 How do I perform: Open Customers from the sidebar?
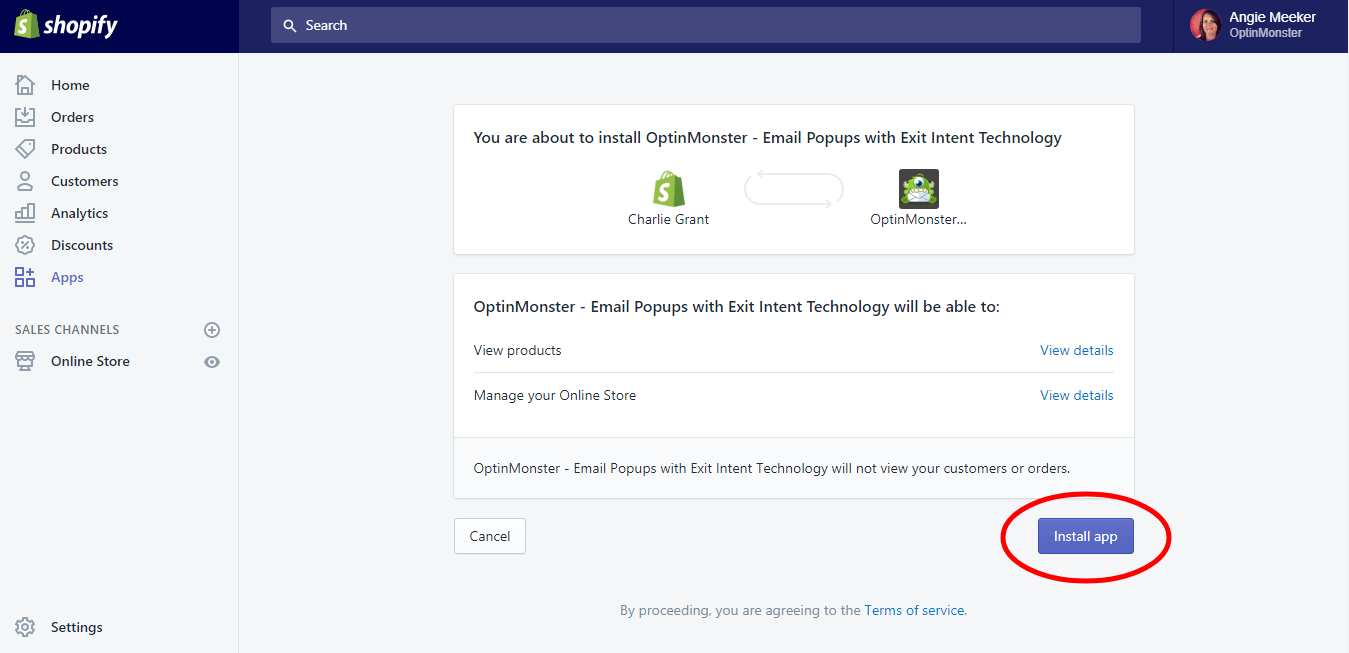coord(85,181)
